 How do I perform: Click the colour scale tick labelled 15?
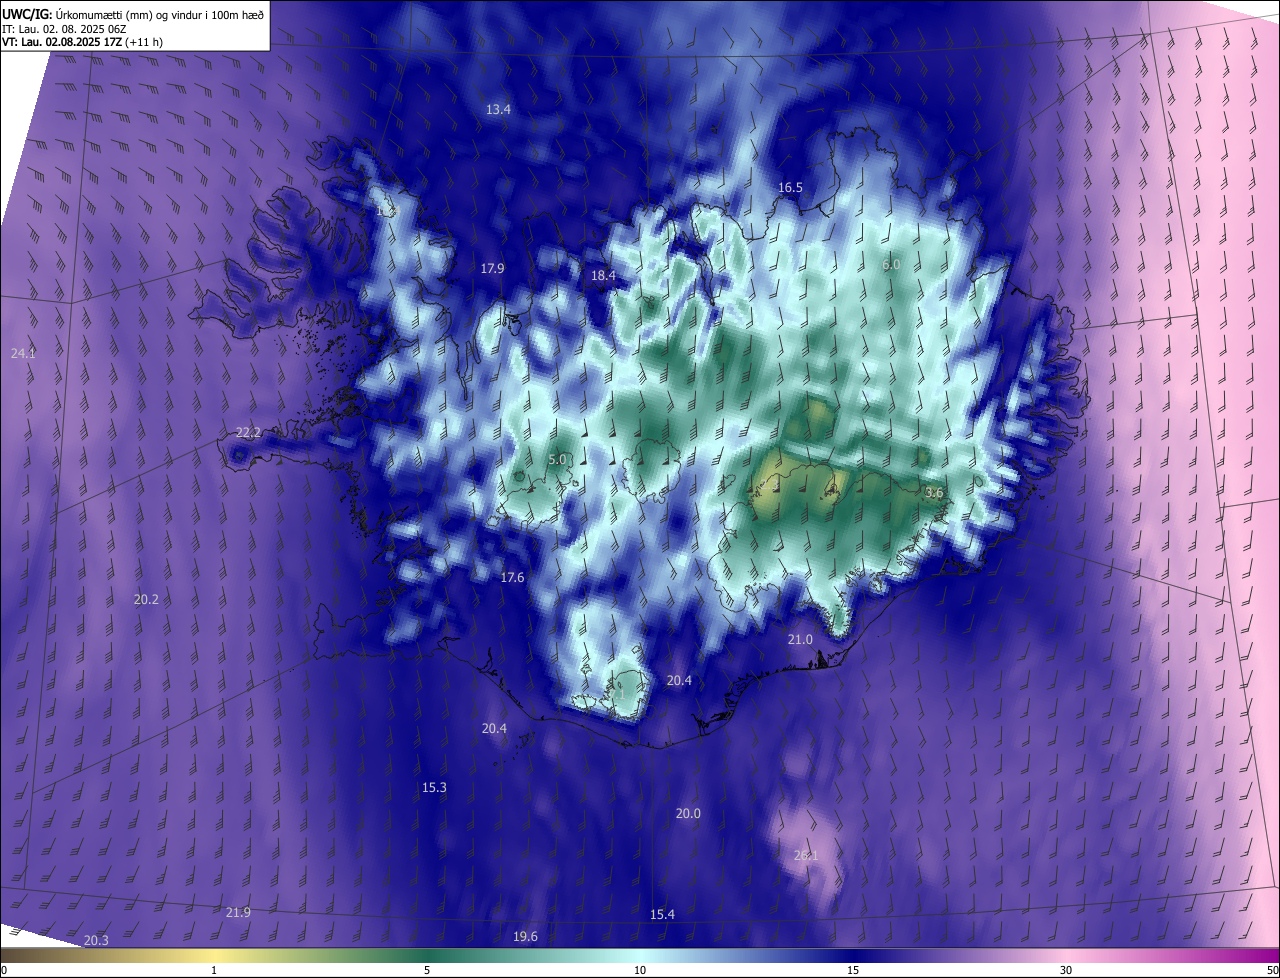[853, 970]
